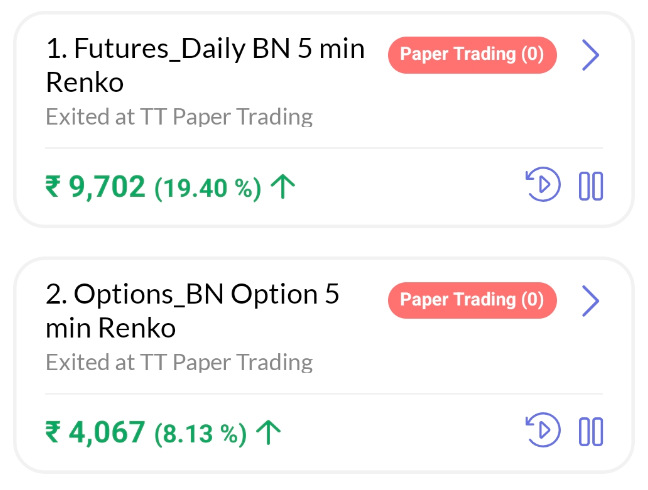Click replay icon on Options_BN Option strategy
648x490 pixels.
[542, 431]
